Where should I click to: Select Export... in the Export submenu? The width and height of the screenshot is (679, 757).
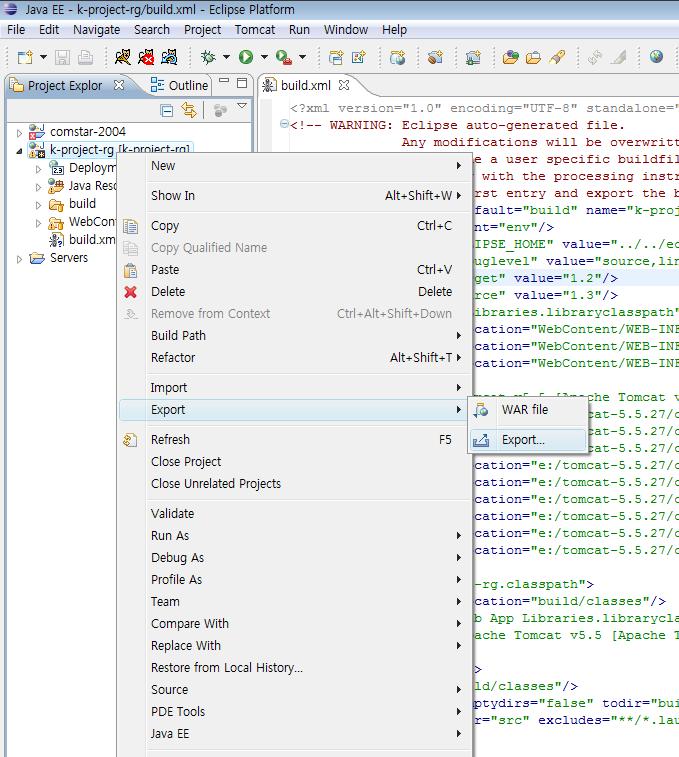click(528, 440)
